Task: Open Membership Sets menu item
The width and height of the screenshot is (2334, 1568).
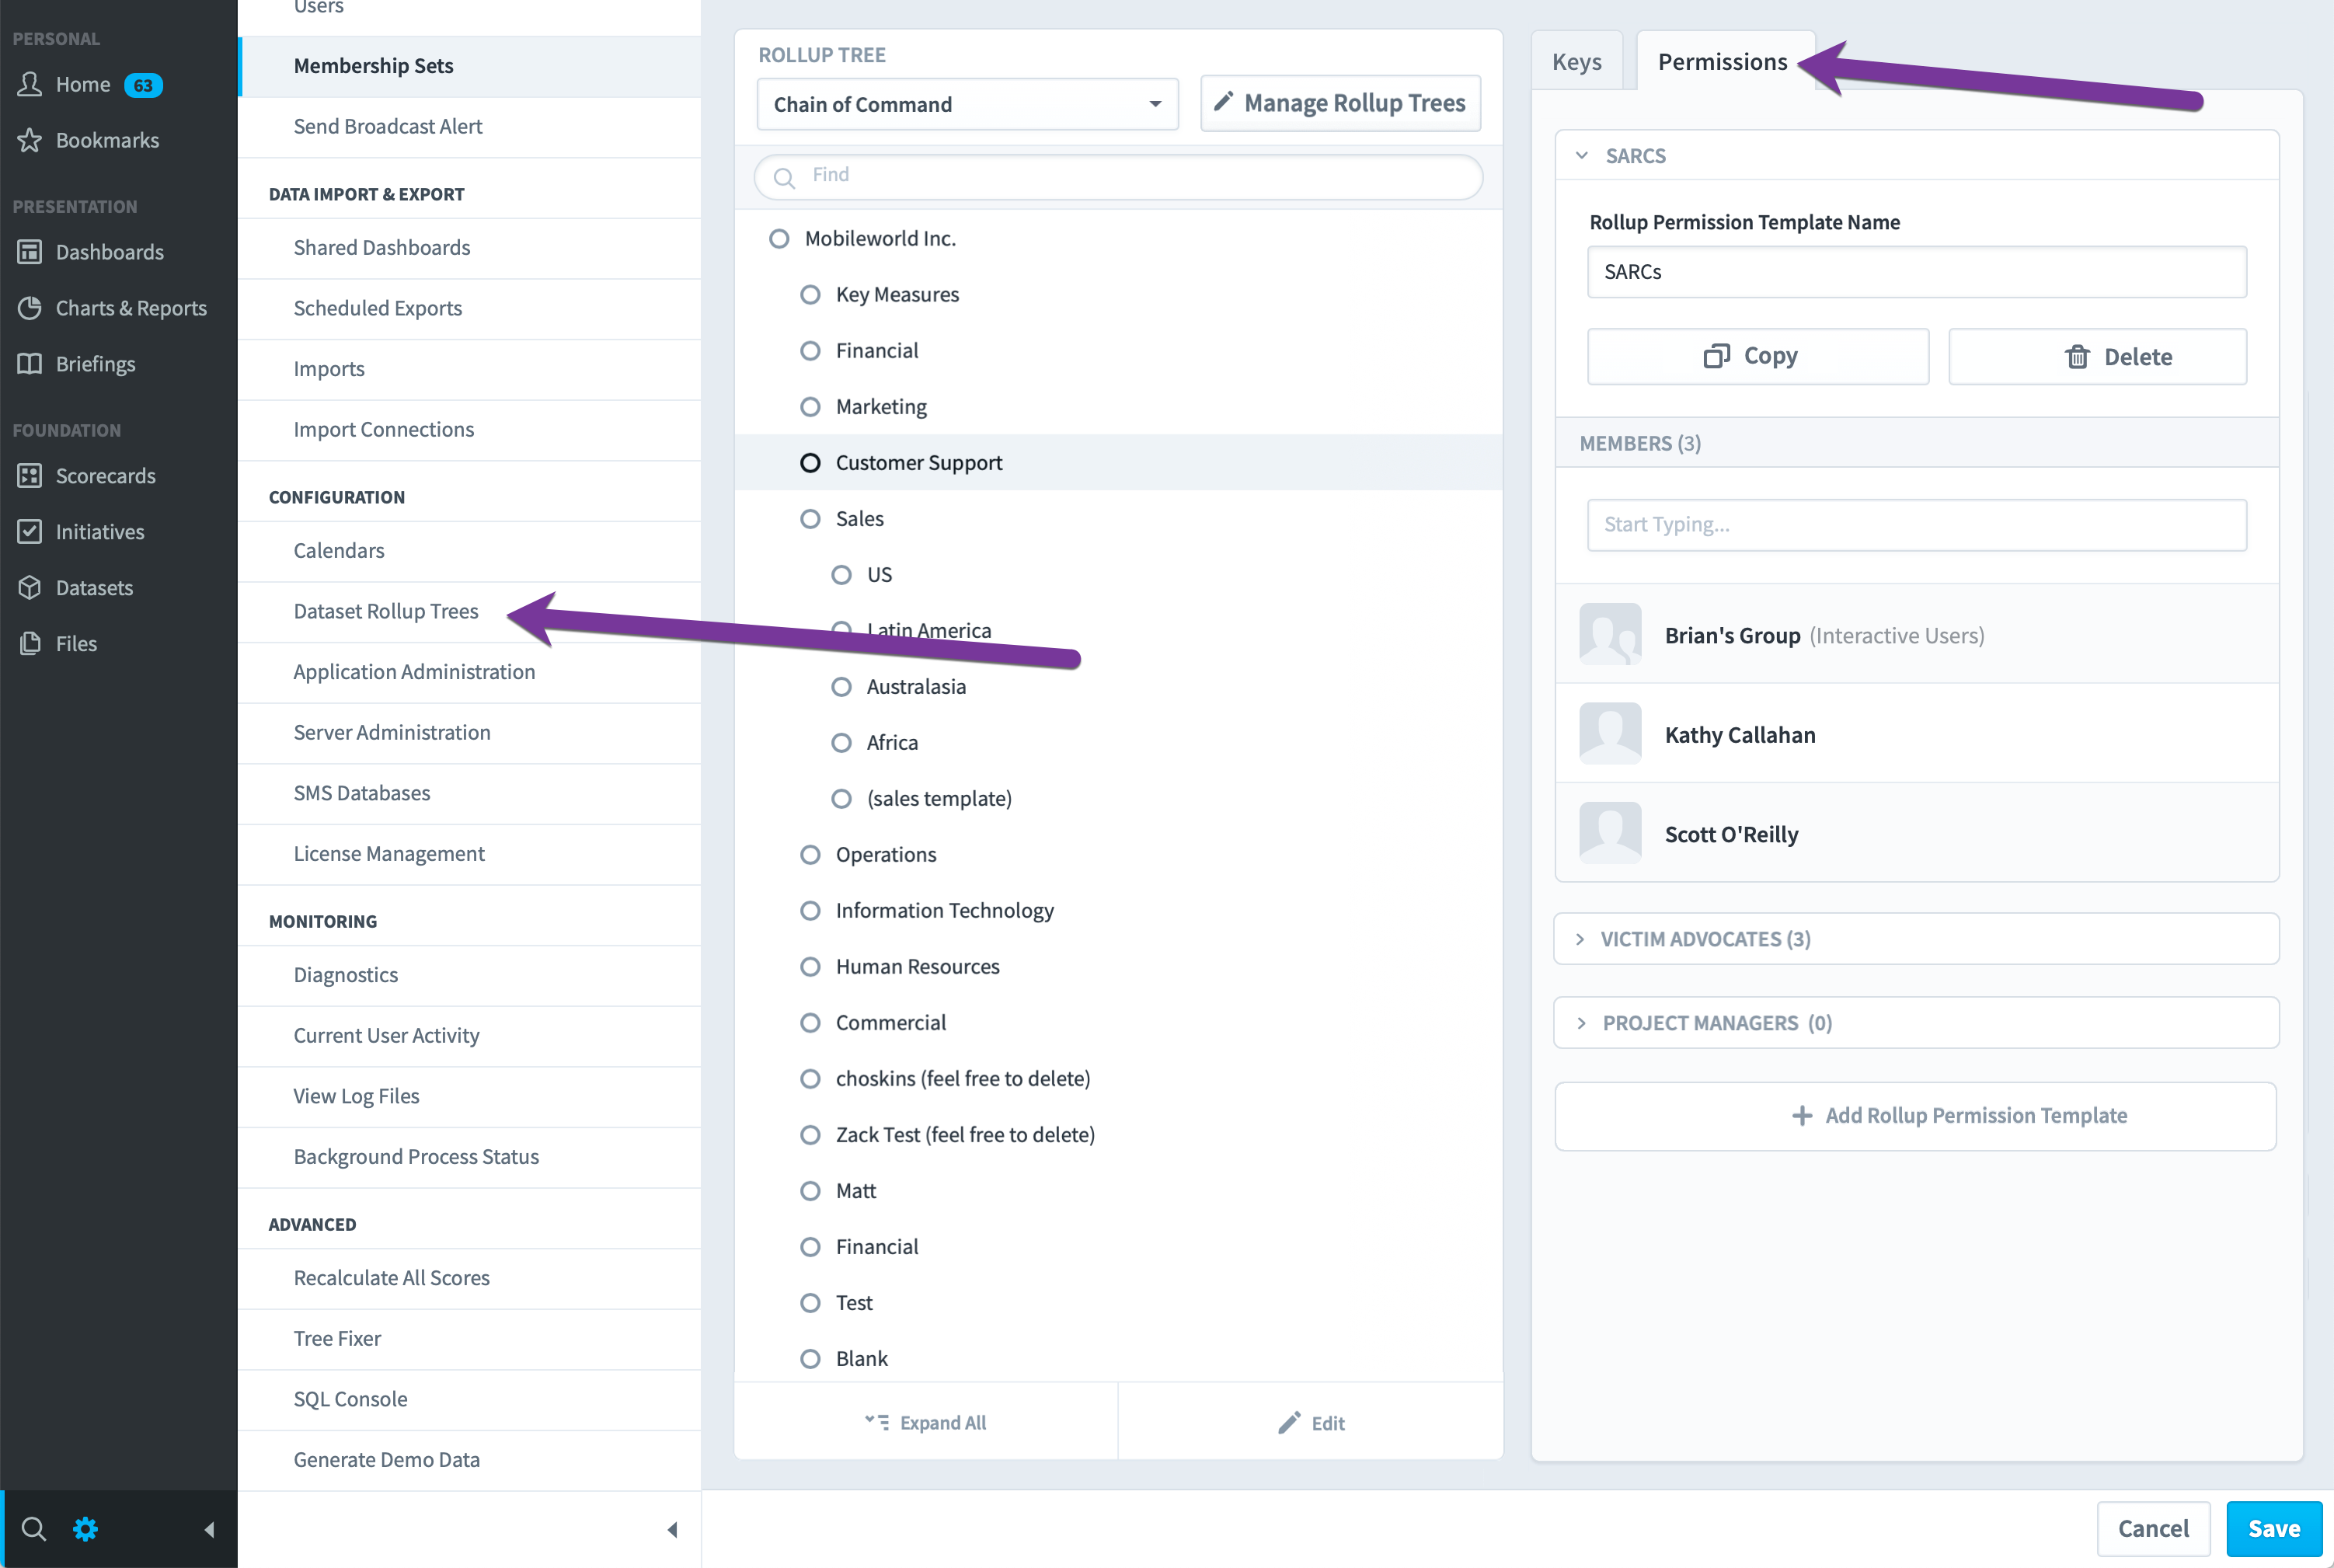Action: 469,66
